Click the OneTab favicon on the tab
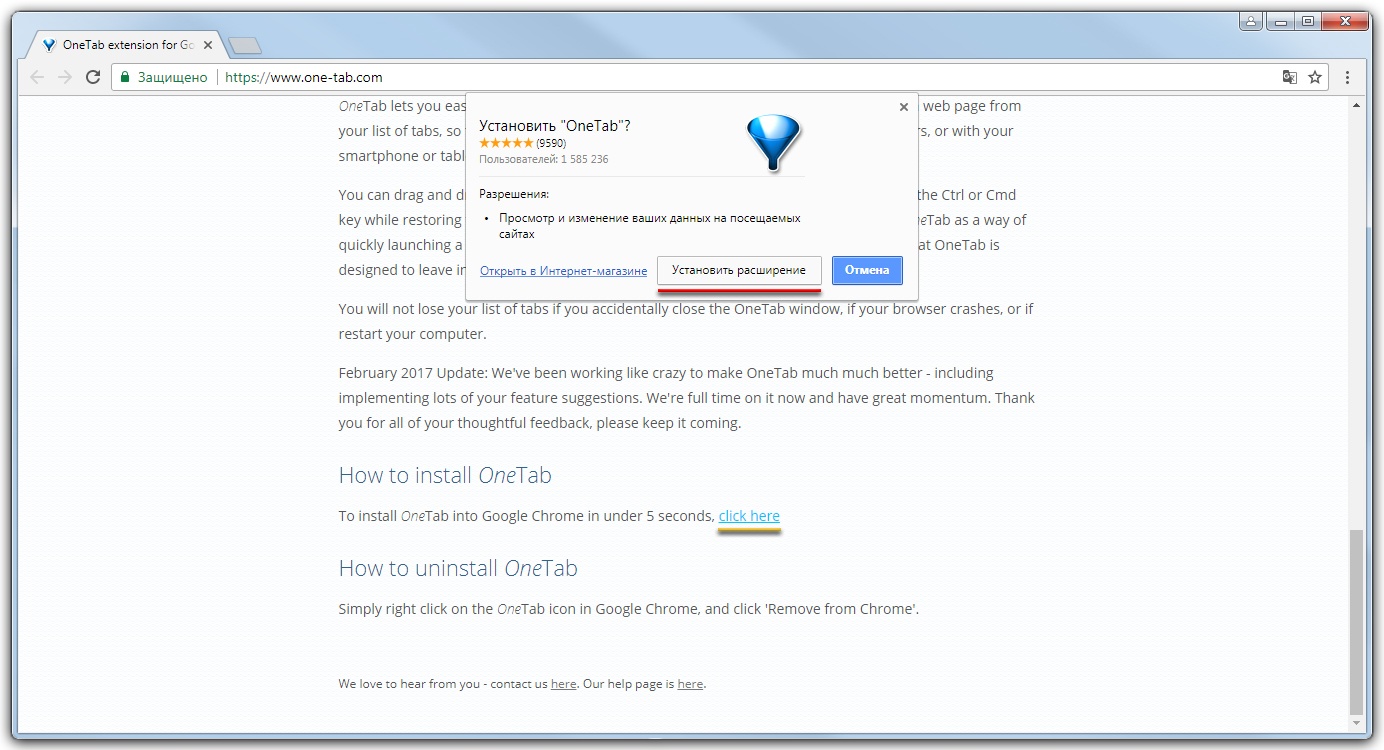The height and width of the screenshot is (750, 1384). (49, 45)
